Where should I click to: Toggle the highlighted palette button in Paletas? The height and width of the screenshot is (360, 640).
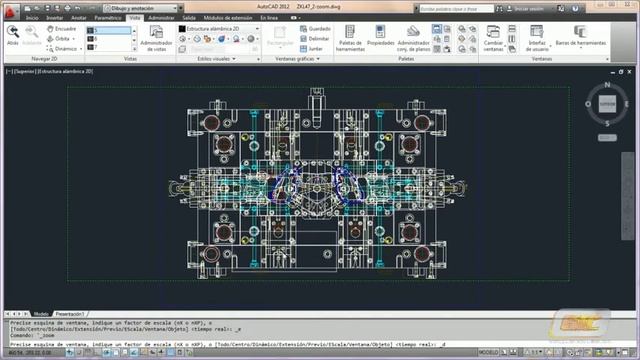click(437, 29)
